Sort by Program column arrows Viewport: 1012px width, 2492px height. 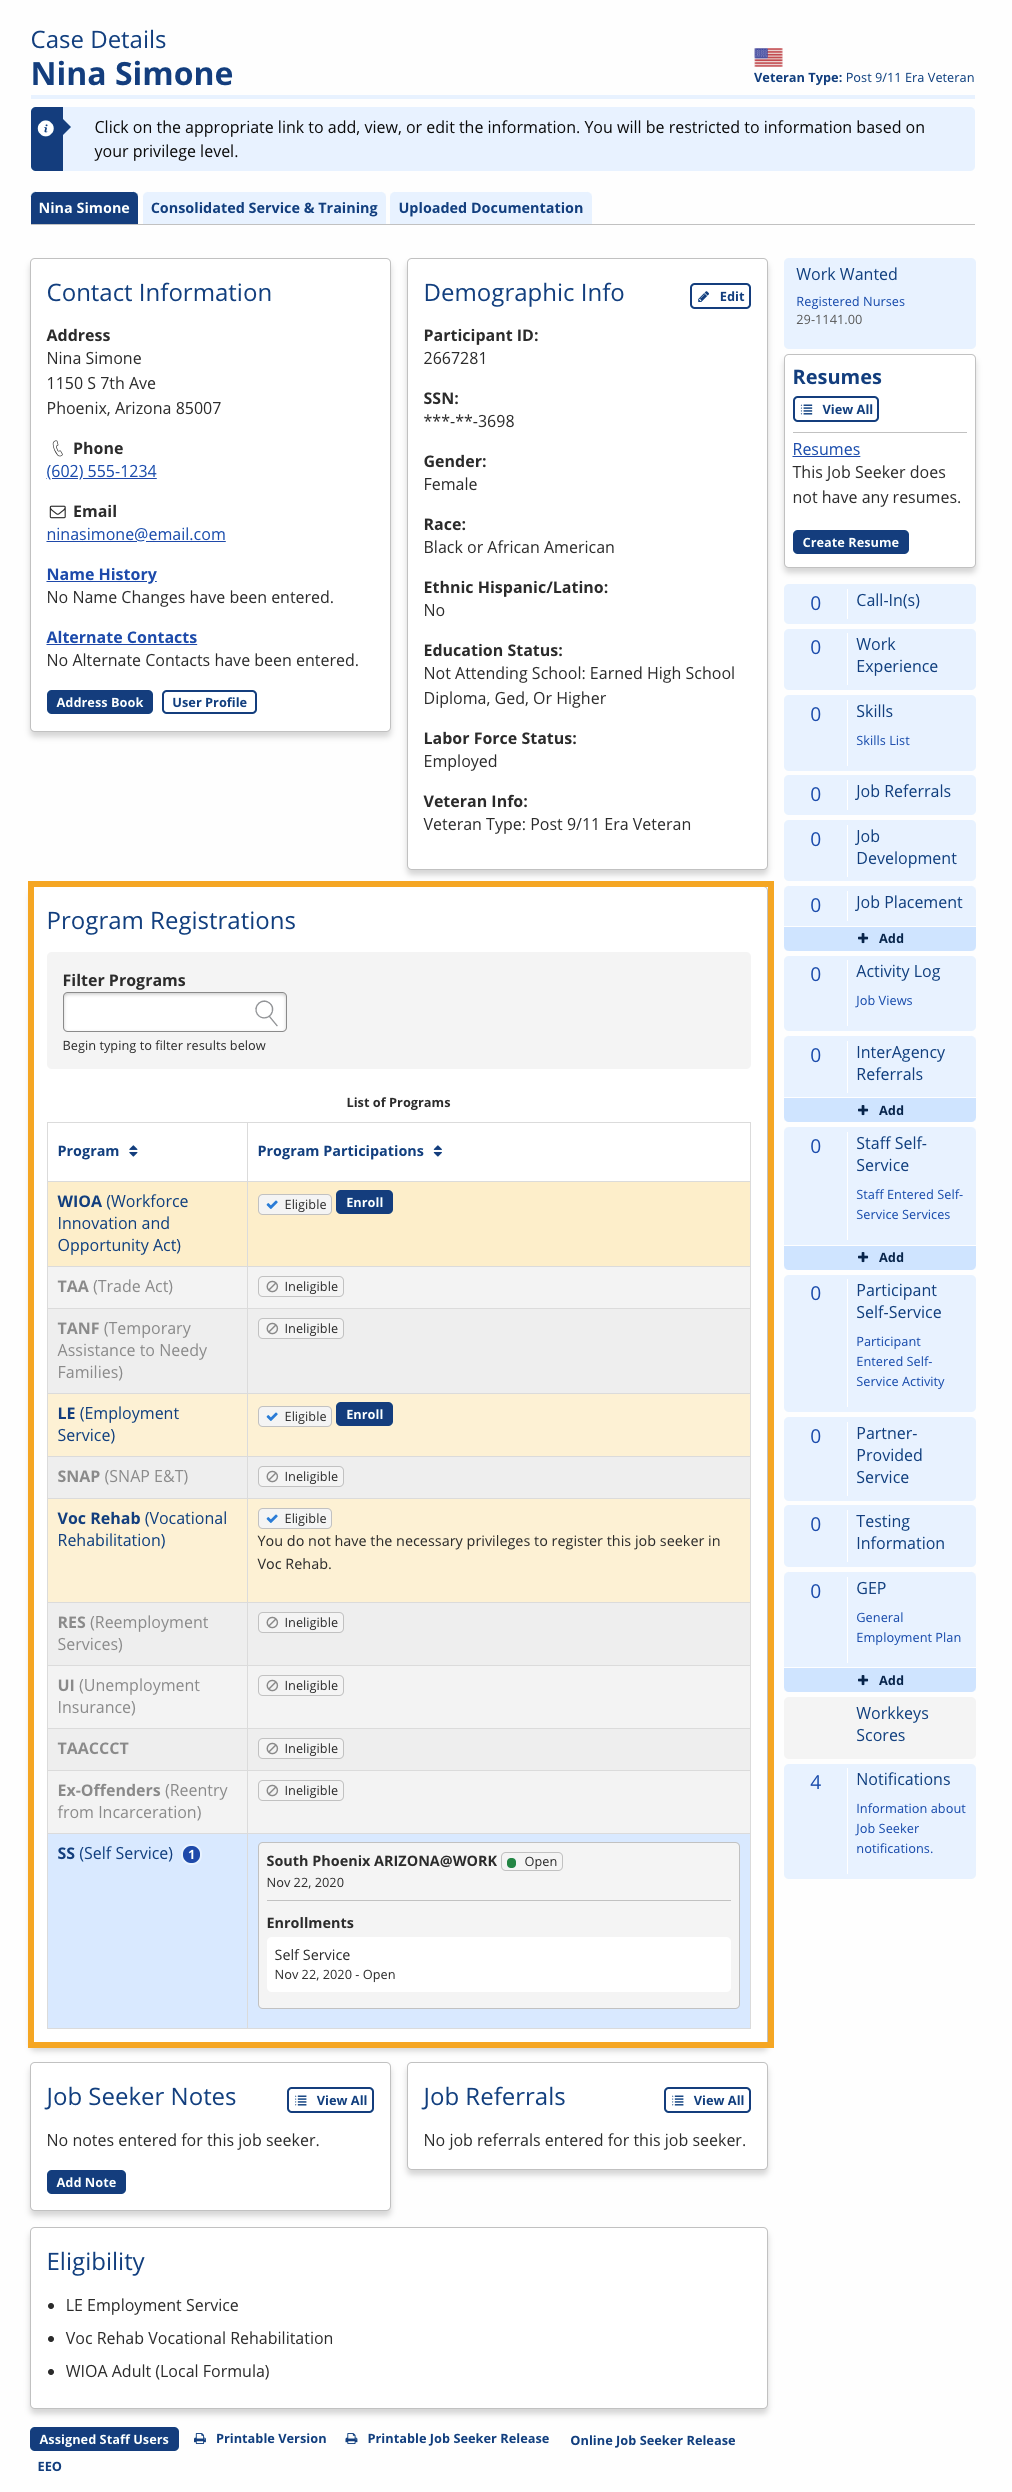[133, 1151]
